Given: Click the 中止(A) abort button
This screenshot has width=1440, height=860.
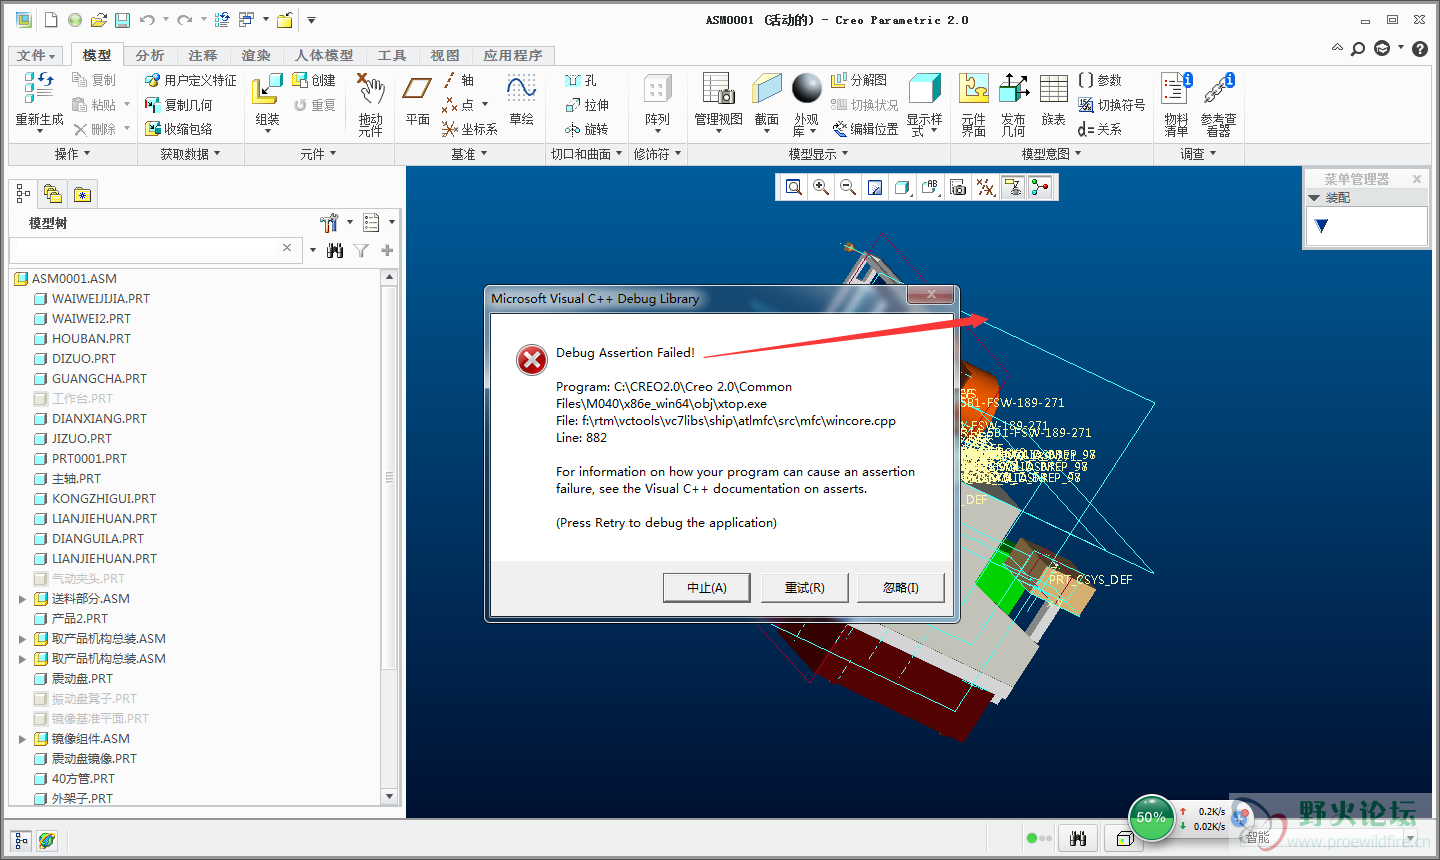Looking at the screenshot, I should pyautogui.click(x=707, y=587).
